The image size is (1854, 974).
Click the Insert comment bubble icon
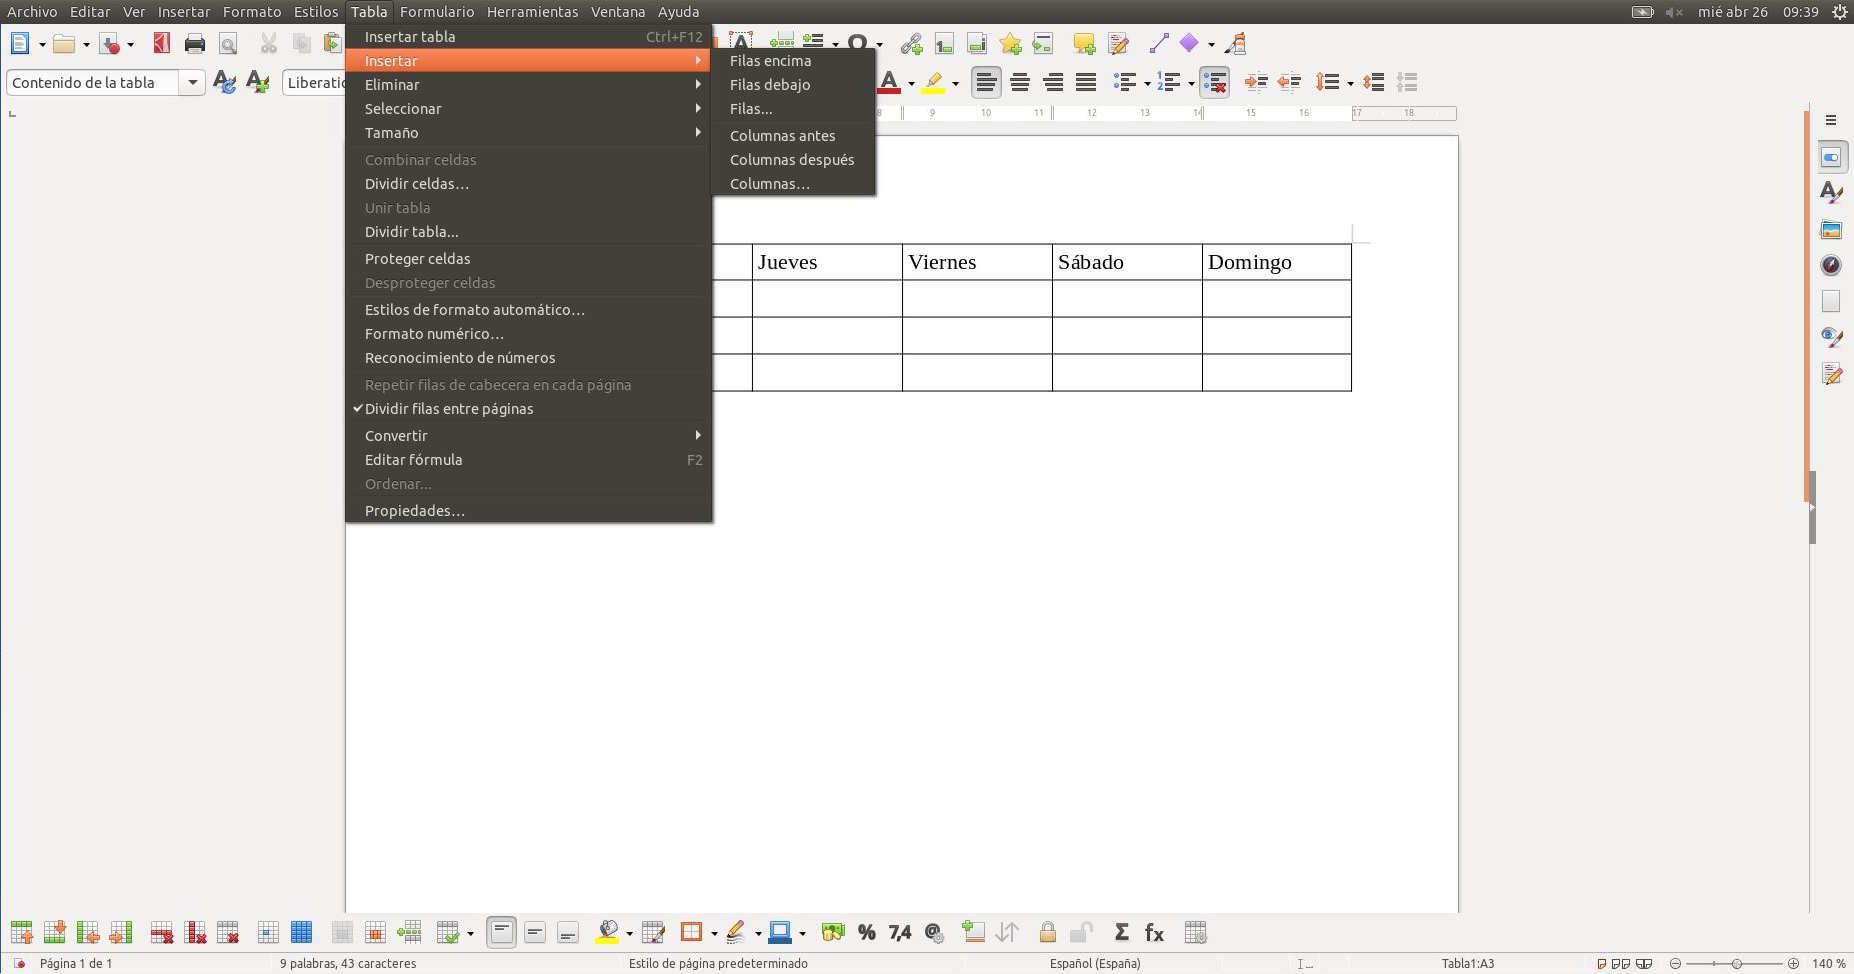(x=1084, y=44)
